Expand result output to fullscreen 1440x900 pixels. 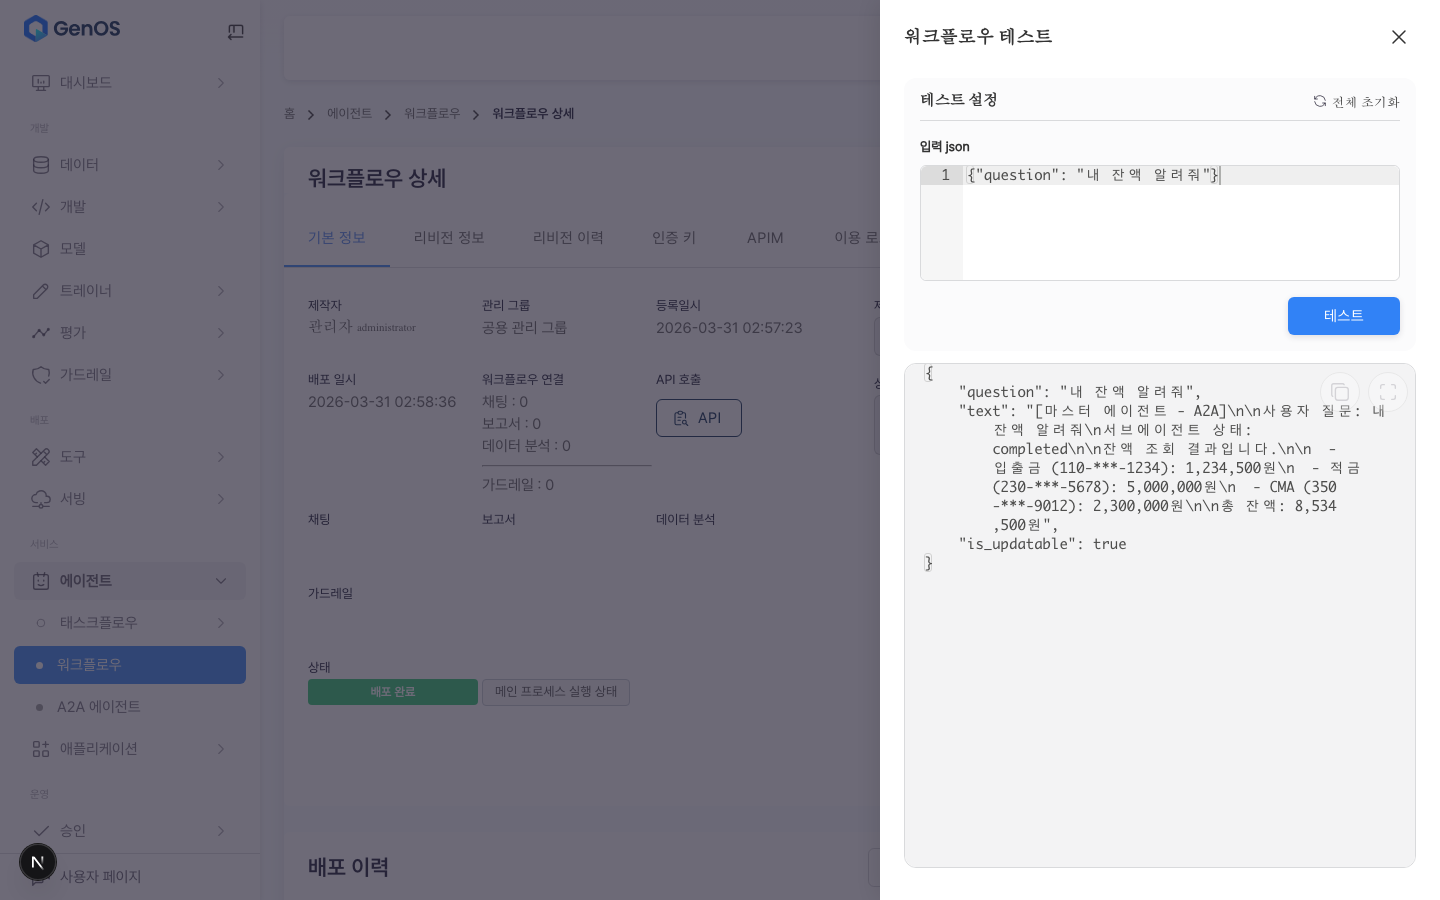[x=1388, y=392]
